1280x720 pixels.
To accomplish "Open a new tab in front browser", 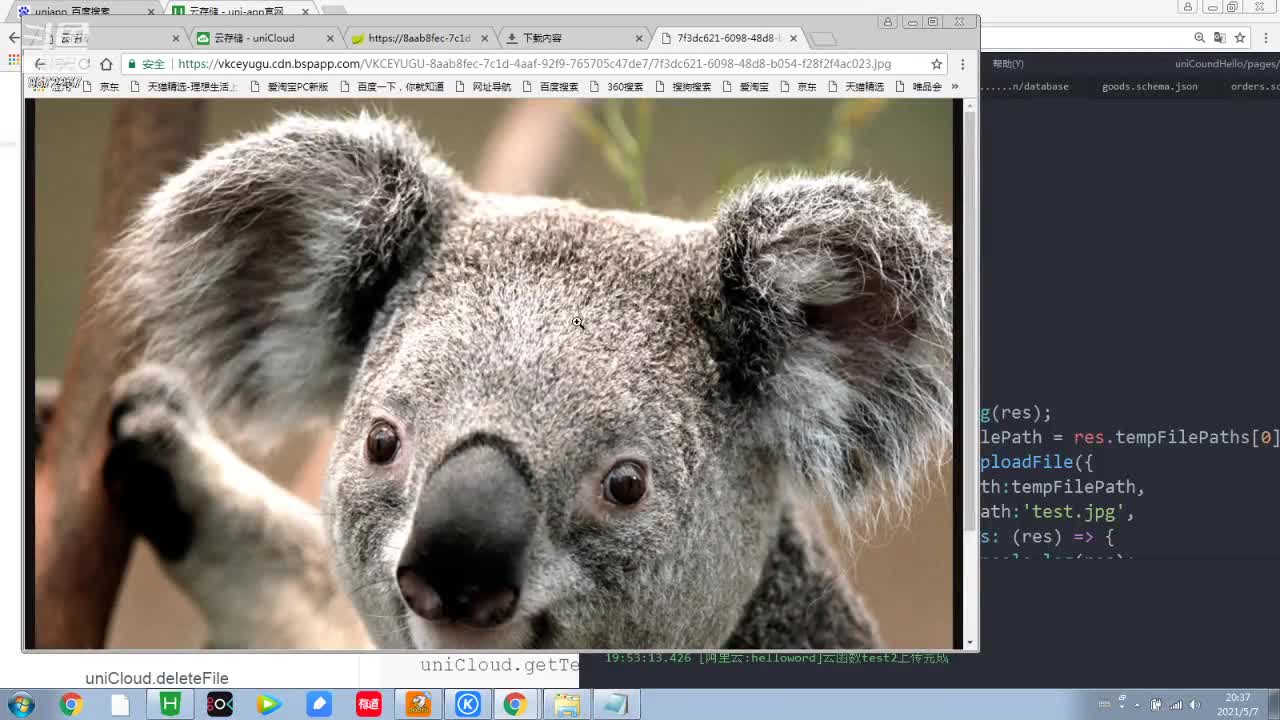I will click(x=822, y=39).
